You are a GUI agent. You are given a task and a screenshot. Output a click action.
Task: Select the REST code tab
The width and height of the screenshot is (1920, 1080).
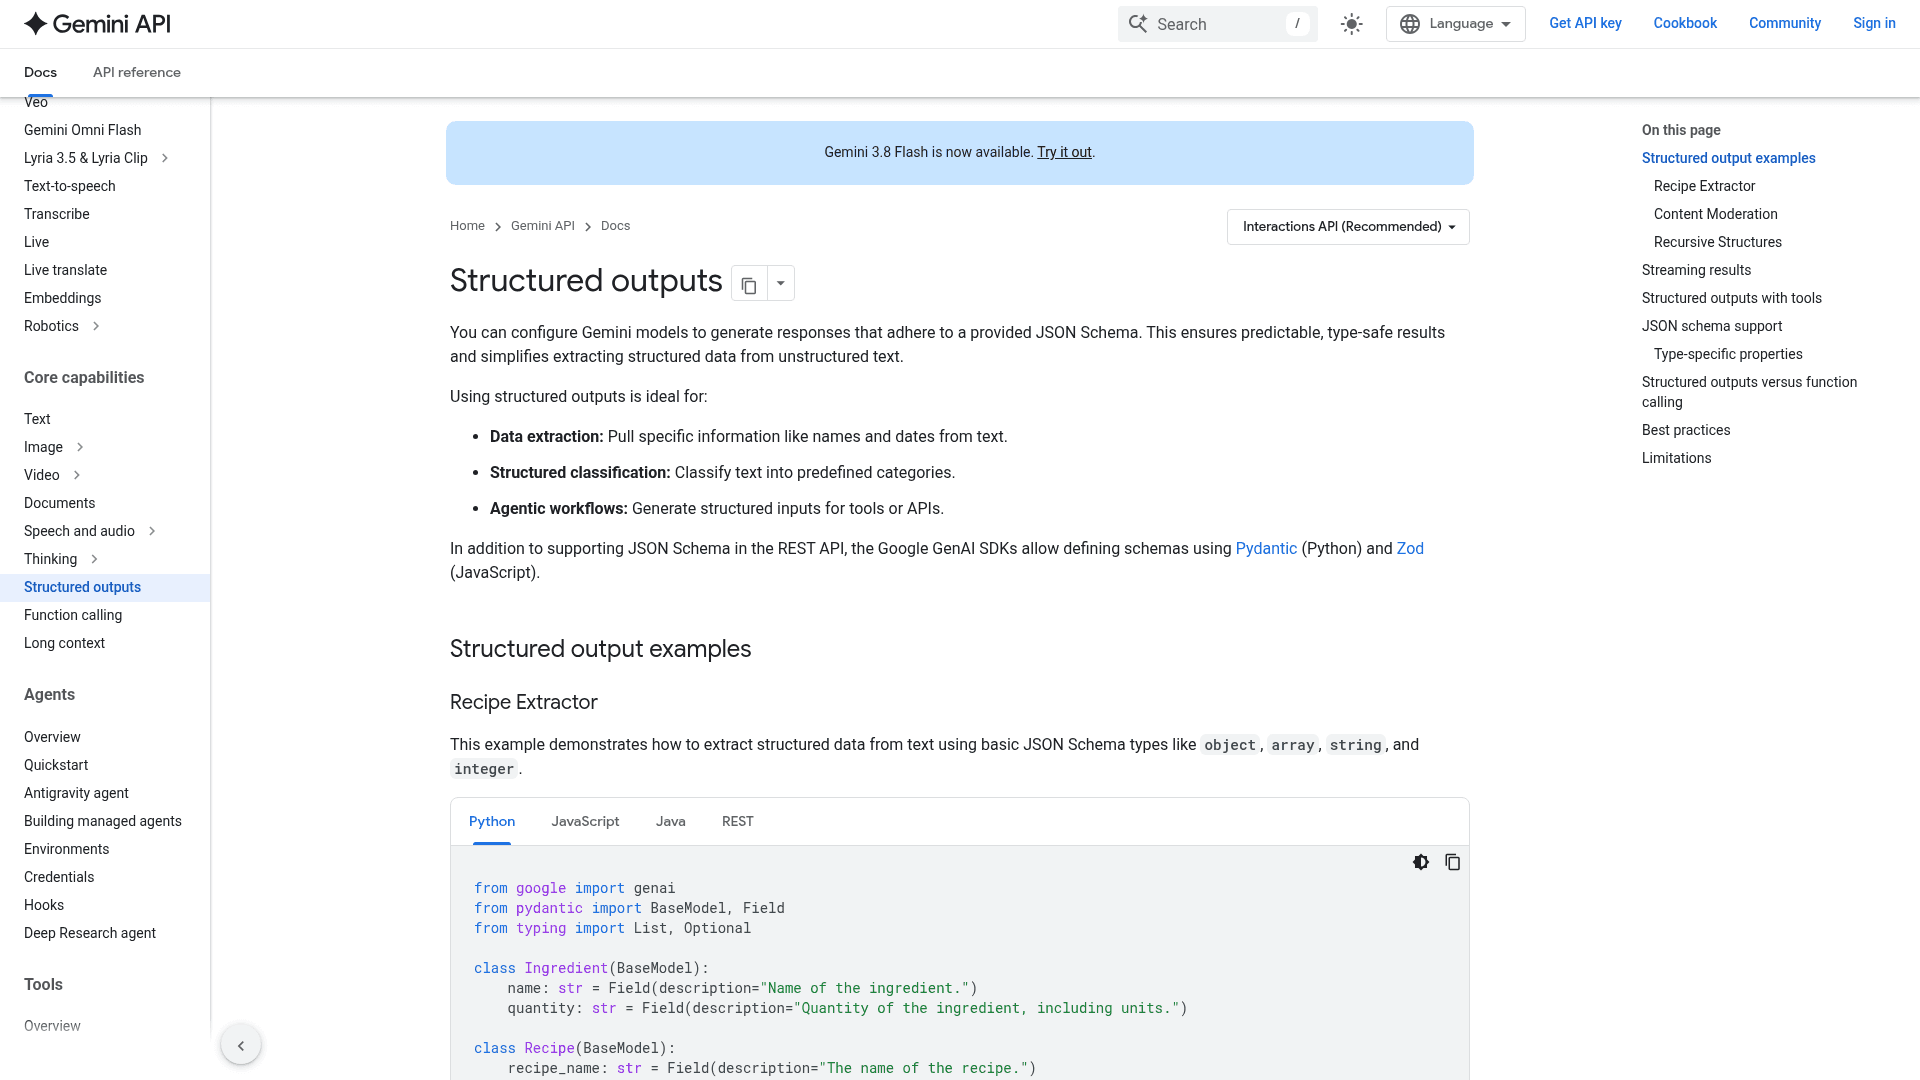[x=738, y=822]
